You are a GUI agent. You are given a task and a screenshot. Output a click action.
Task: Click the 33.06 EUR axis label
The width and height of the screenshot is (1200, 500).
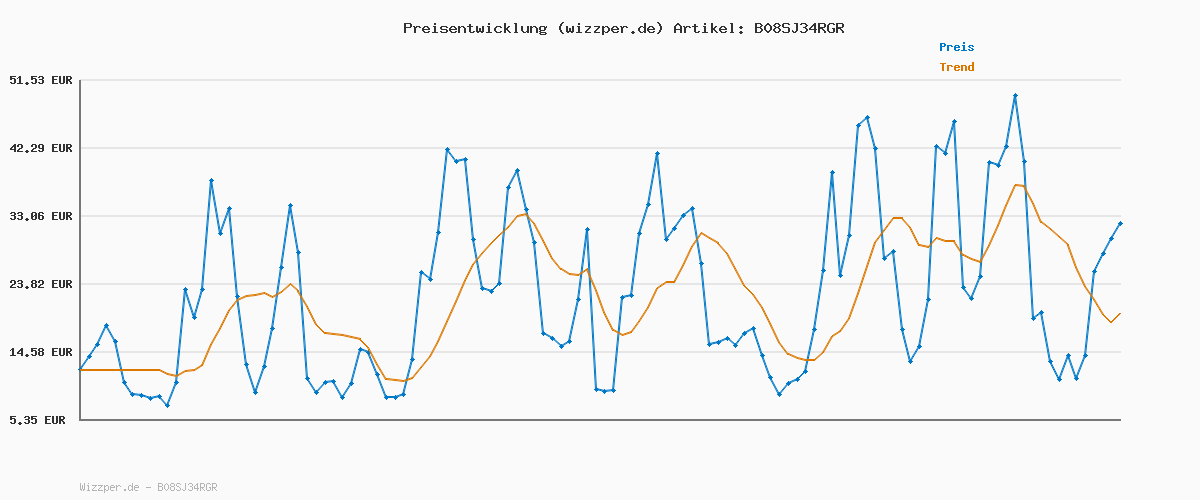coord(41,216)
